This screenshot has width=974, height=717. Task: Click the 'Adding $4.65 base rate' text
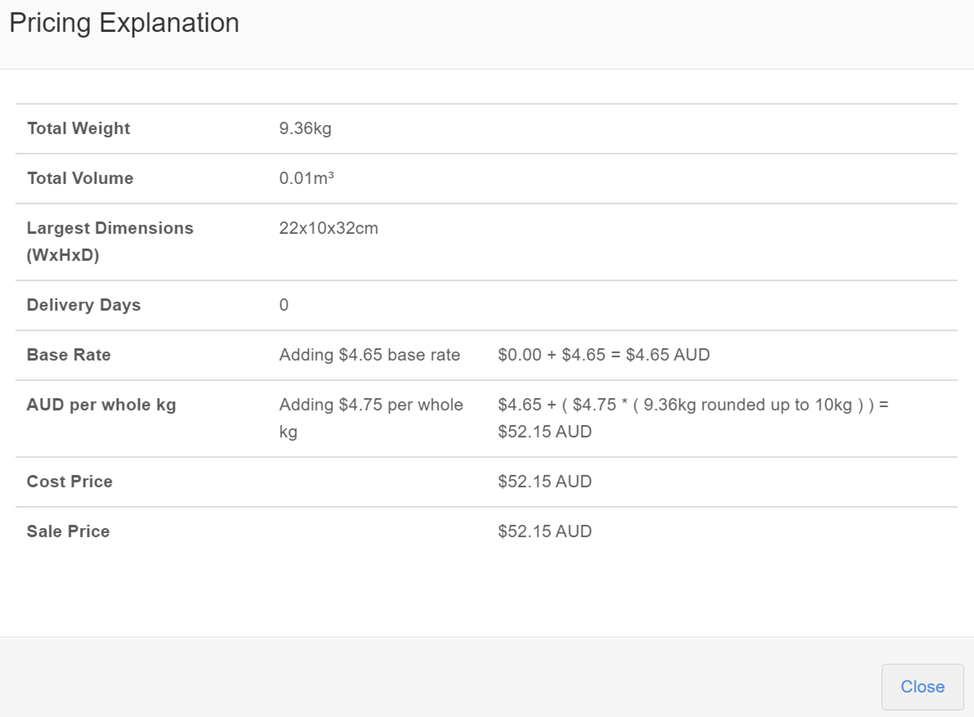(370, 355)
